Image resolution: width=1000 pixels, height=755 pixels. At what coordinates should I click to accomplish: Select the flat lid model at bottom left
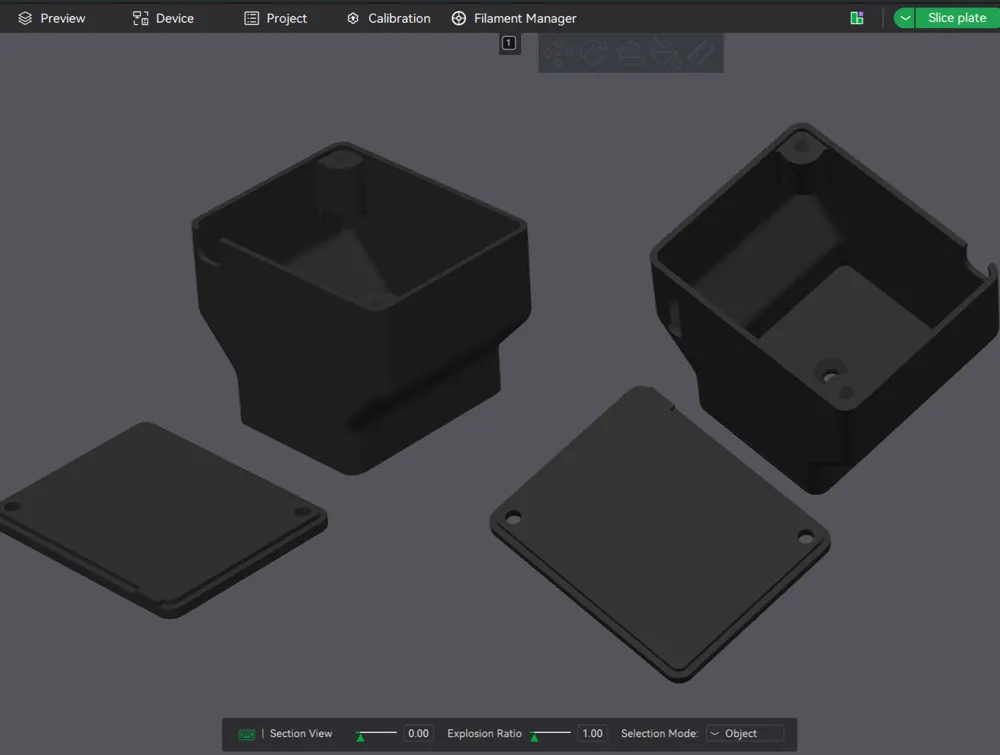[163, 520]
